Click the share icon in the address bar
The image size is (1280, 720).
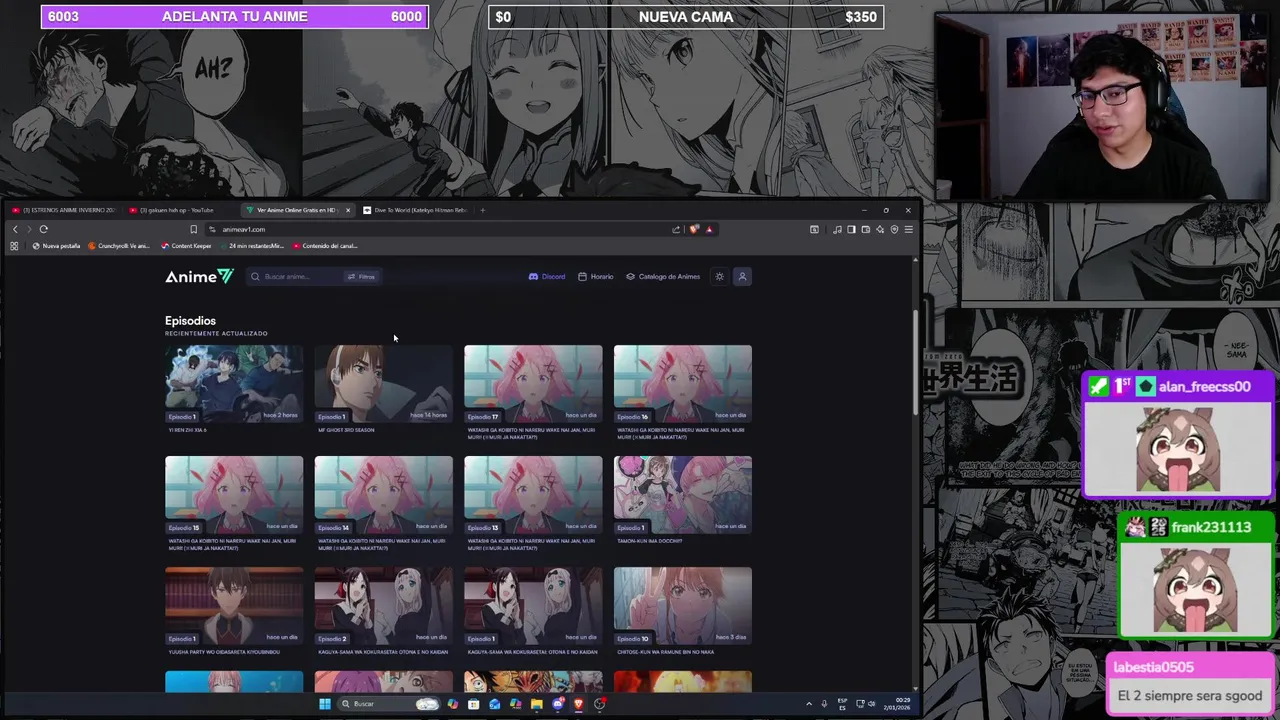(x=676, y=229)
